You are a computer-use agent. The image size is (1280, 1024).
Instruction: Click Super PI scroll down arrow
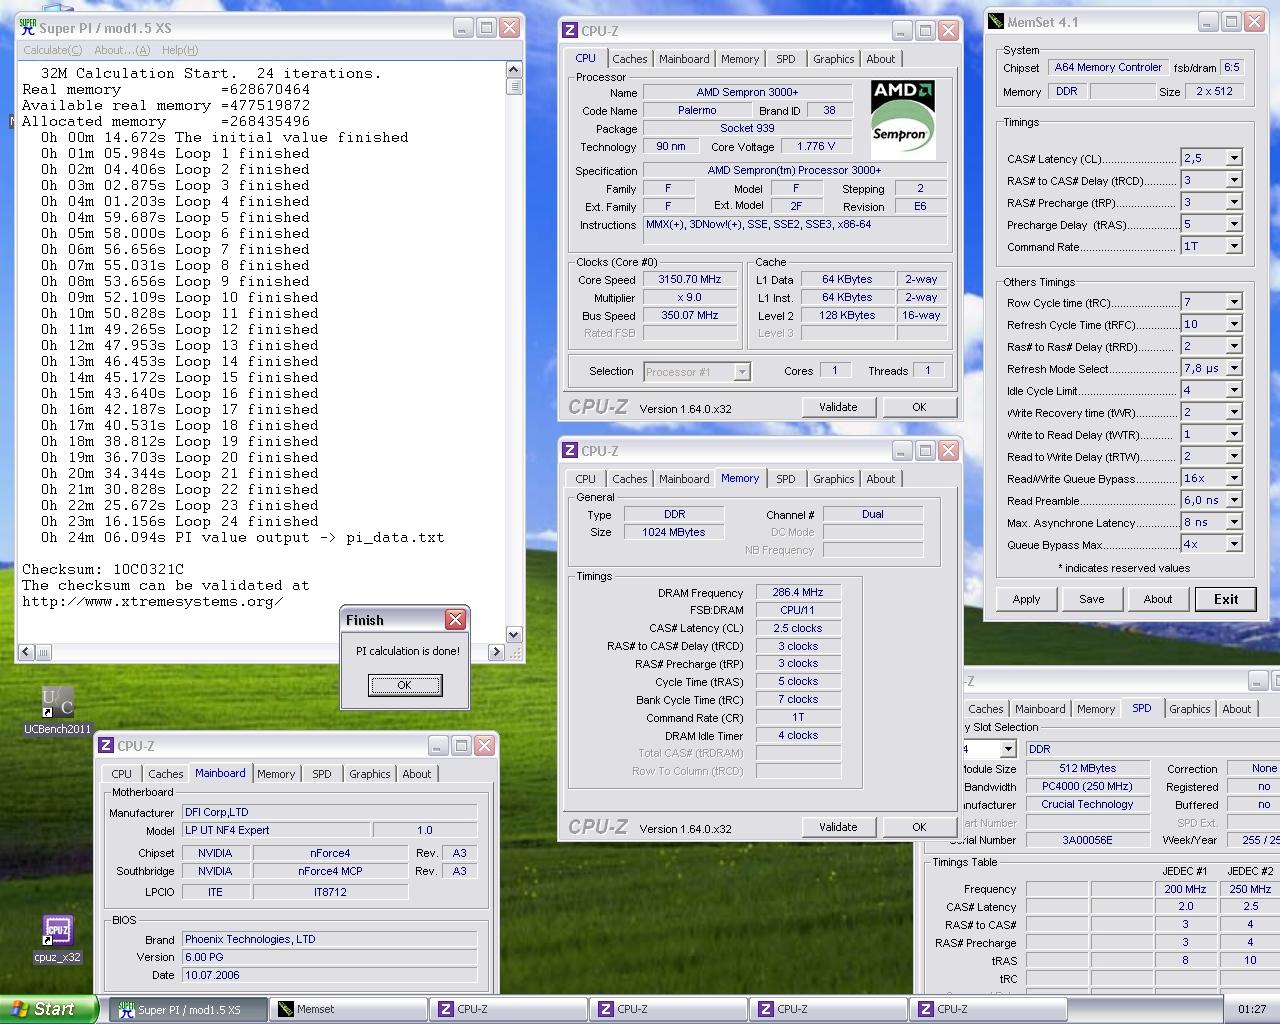point(514,634)
